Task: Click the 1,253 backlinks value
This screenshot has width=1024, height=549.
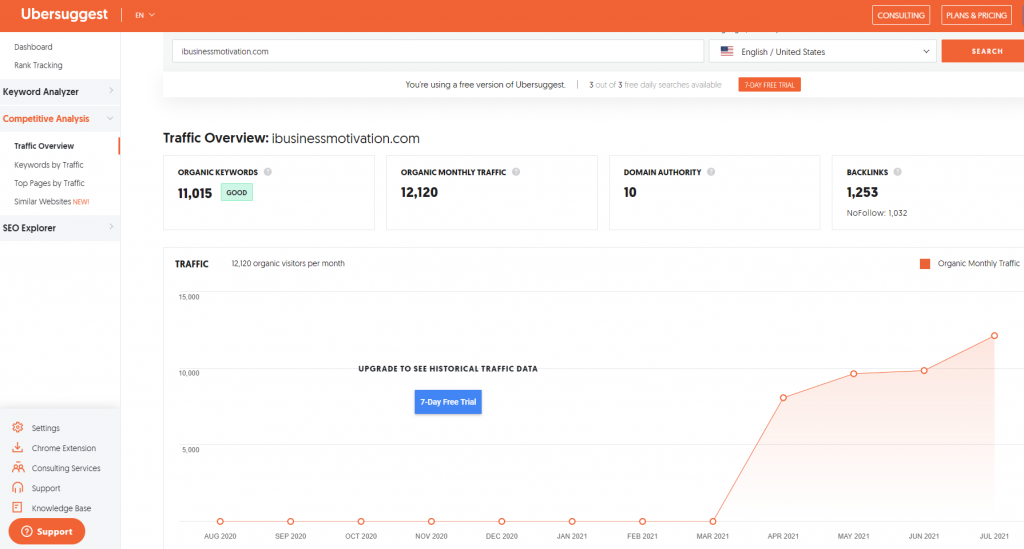Action: click(x=862, y=193)
